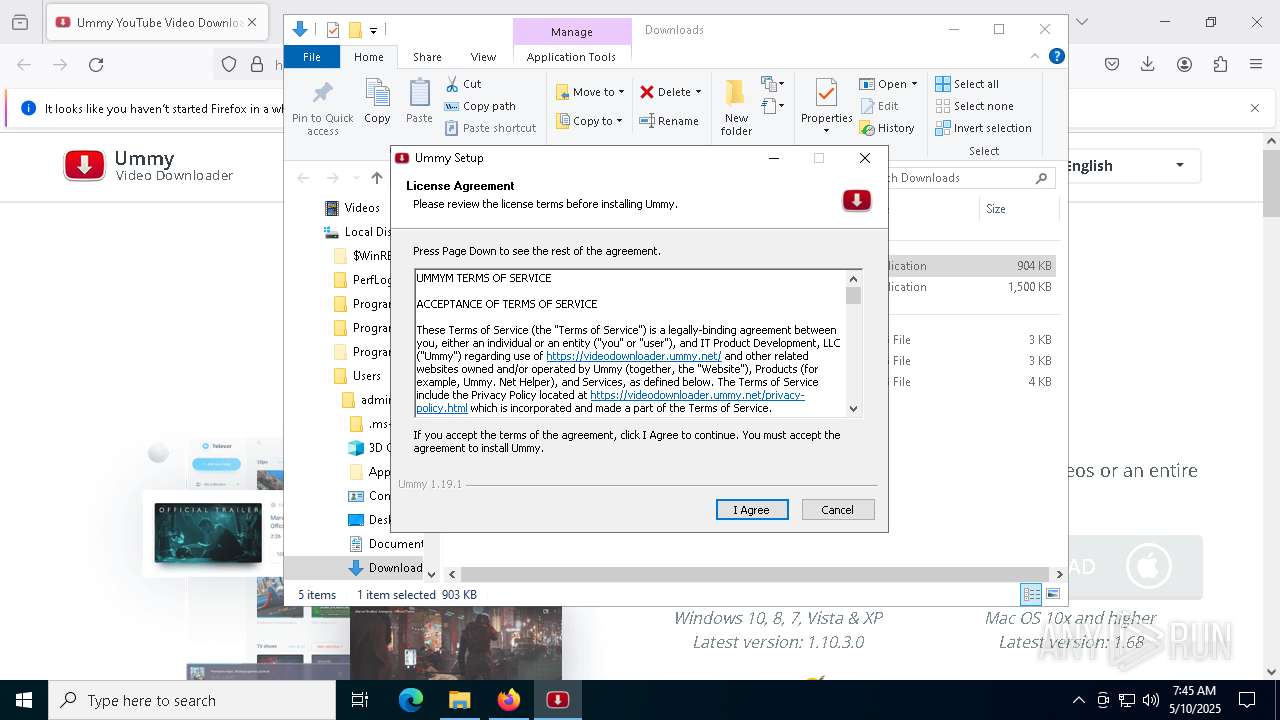Open the Firefox downloads panel
Image resolution: width=1280 pixels, height=720 pixels.
pos(1148,65)
